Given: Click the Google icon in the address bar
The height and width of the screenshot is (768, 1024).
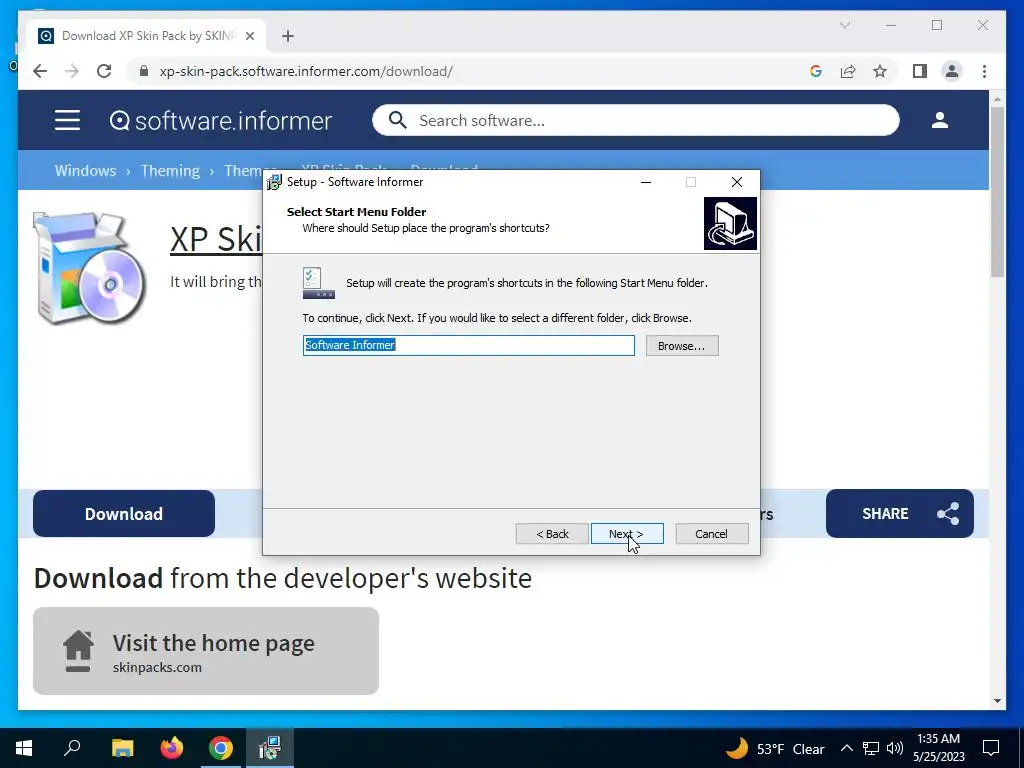Looking at the screenshot, I should tap(816, 71).
